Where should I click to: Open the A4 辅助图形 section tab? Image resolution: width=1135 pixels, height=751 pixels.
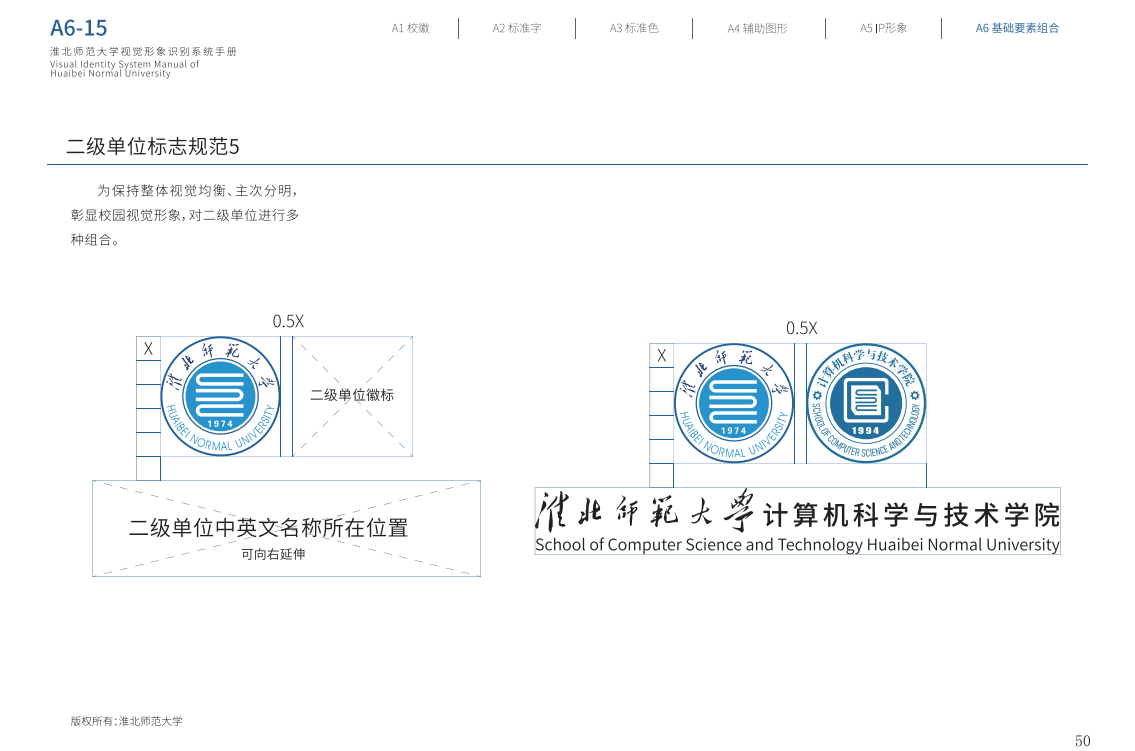757,28
